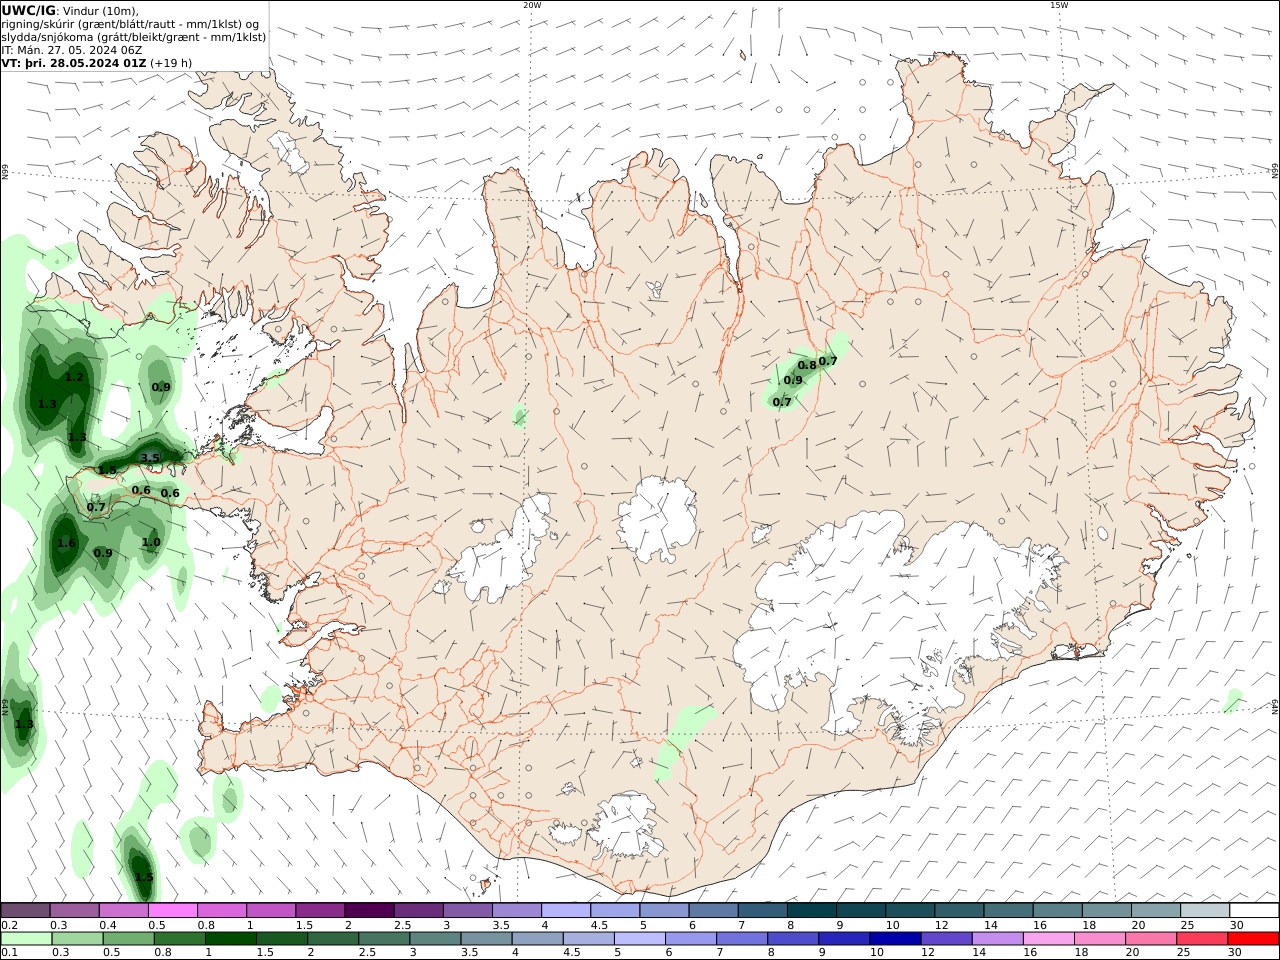Screen dimensions: 1280x960
Task: Pick the upper legend swatch between 0.4 and 0.5
Action: coord(124,910)
